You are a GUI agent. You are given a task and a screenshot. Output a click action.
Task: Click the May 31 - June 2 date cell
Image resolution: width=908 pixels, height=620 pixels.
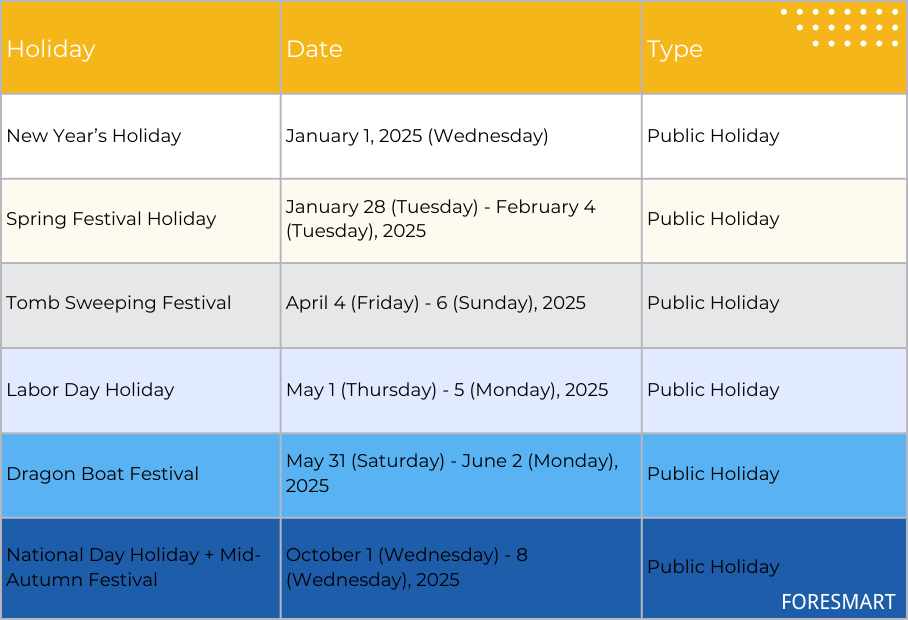click(x=461, y=475)
